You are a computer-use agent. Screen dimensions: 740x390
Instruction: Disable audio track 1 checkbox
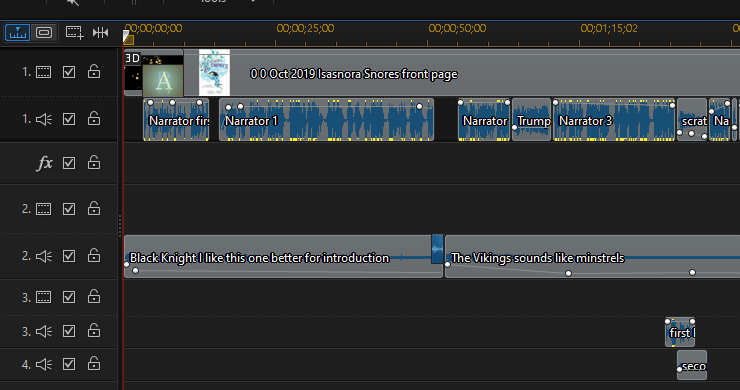[x=69, y=119]
